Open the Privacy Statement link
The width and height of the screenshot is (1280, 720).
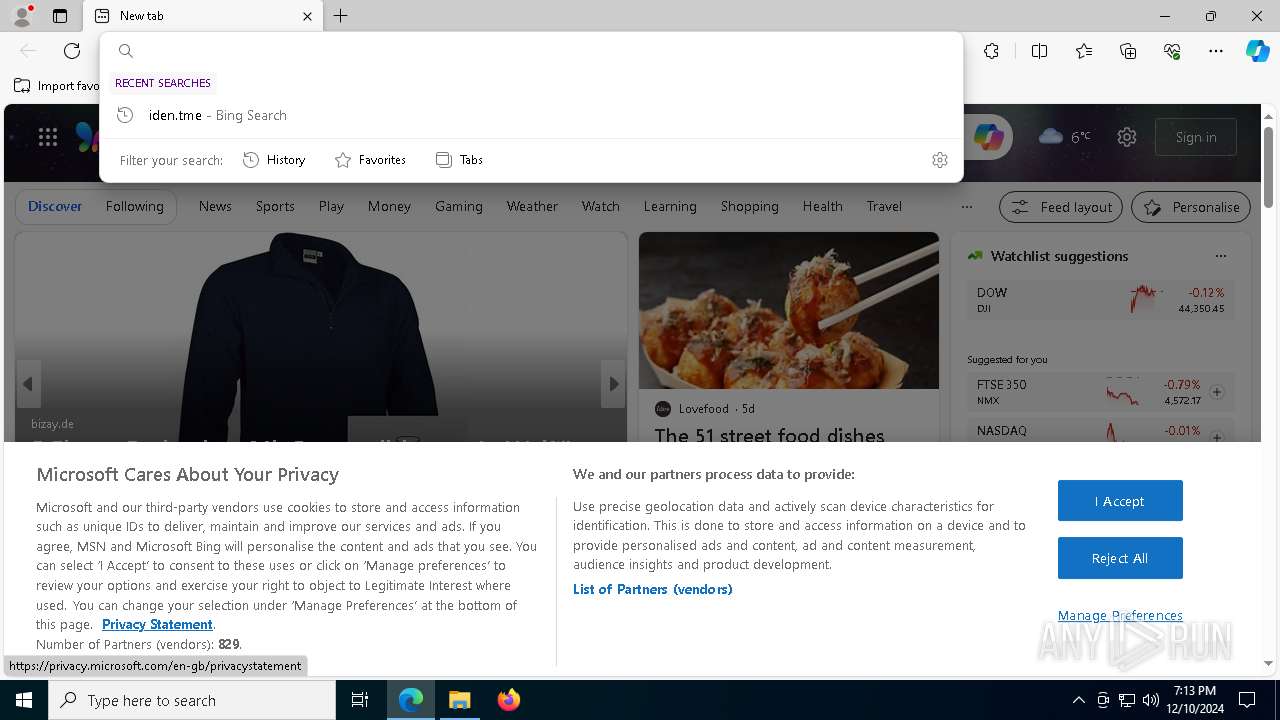coord(157,624)
